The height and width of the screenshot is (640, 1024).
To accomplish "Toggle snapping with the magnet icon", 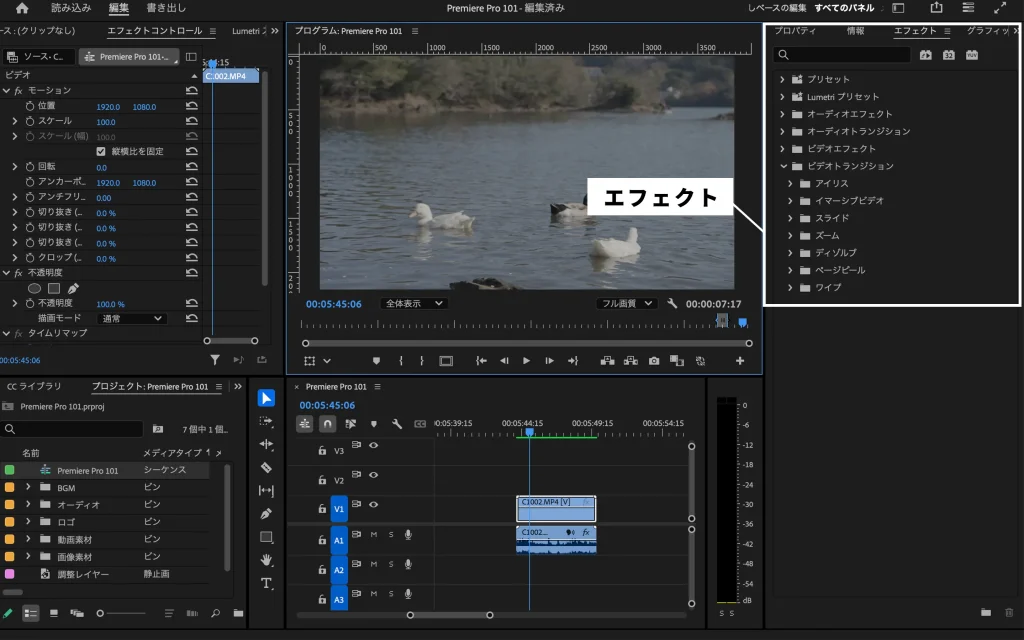I will click(x=327, y=423).
